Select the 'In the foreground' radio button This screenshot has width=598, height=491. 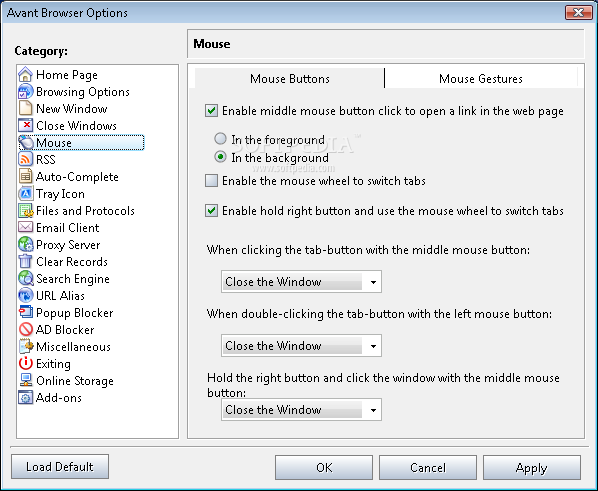220,139
